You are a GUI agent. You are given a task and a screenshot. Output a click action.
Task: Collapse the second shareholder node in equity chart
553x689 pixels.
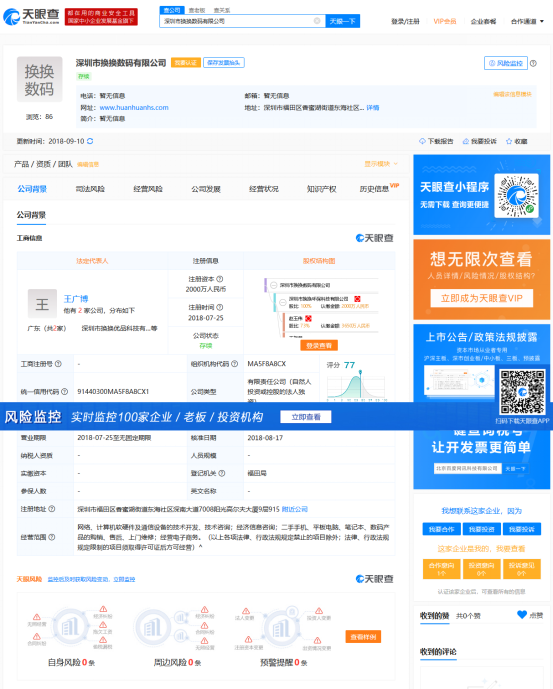pos(283,302)
